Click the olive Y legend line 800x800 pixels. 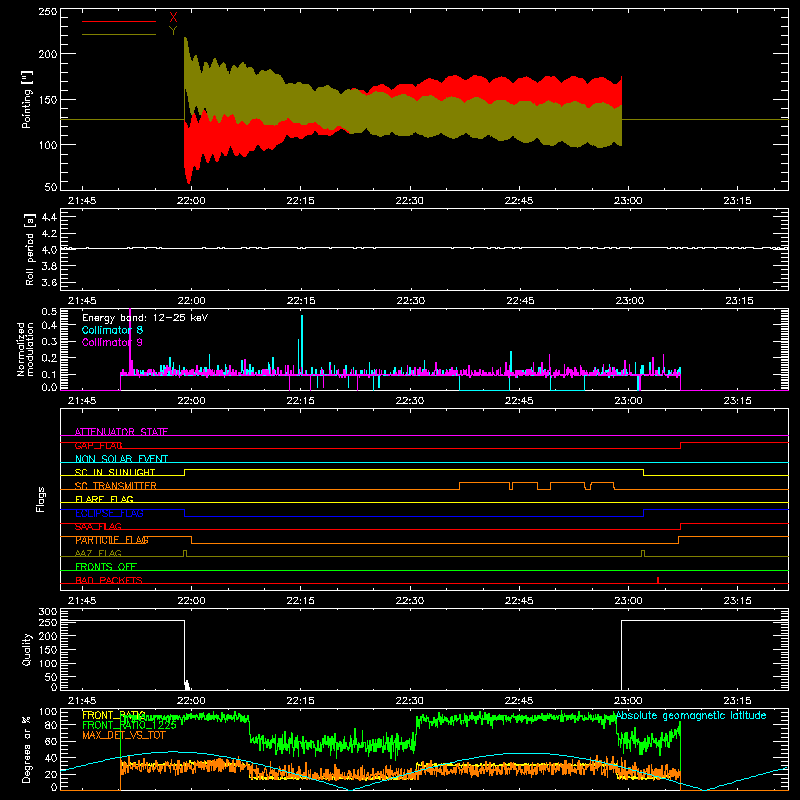[x=119, y=35]
